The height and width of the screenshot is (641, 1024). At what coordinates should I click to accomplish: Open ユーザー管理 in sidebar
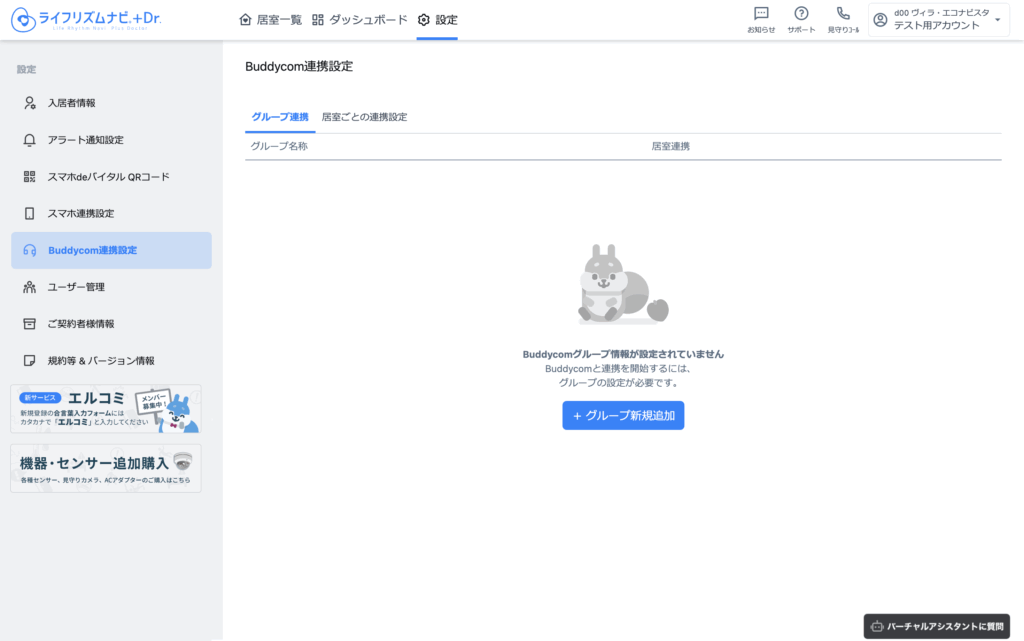pos(111,287)
